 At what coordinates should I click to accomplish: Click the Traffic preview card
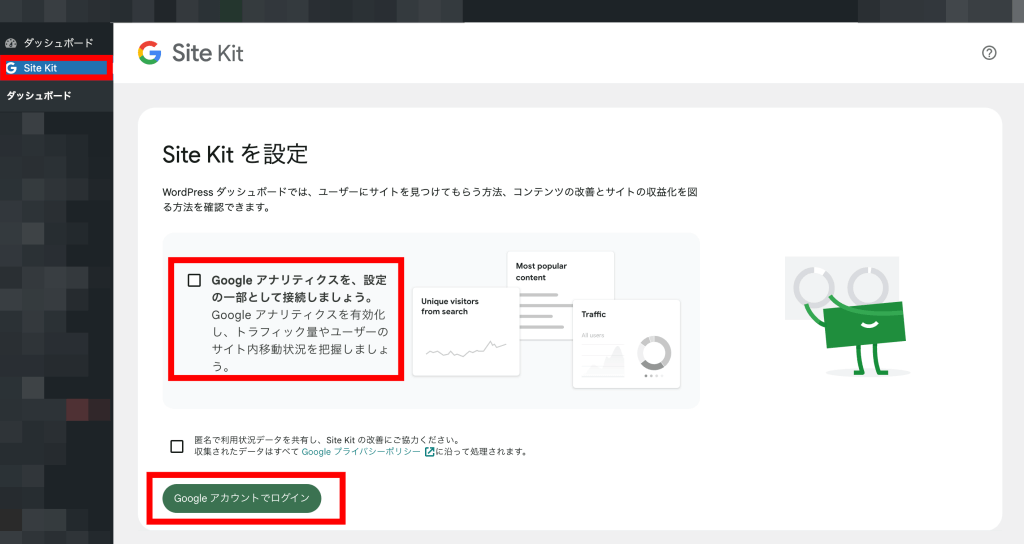click(x=626, y=344)
